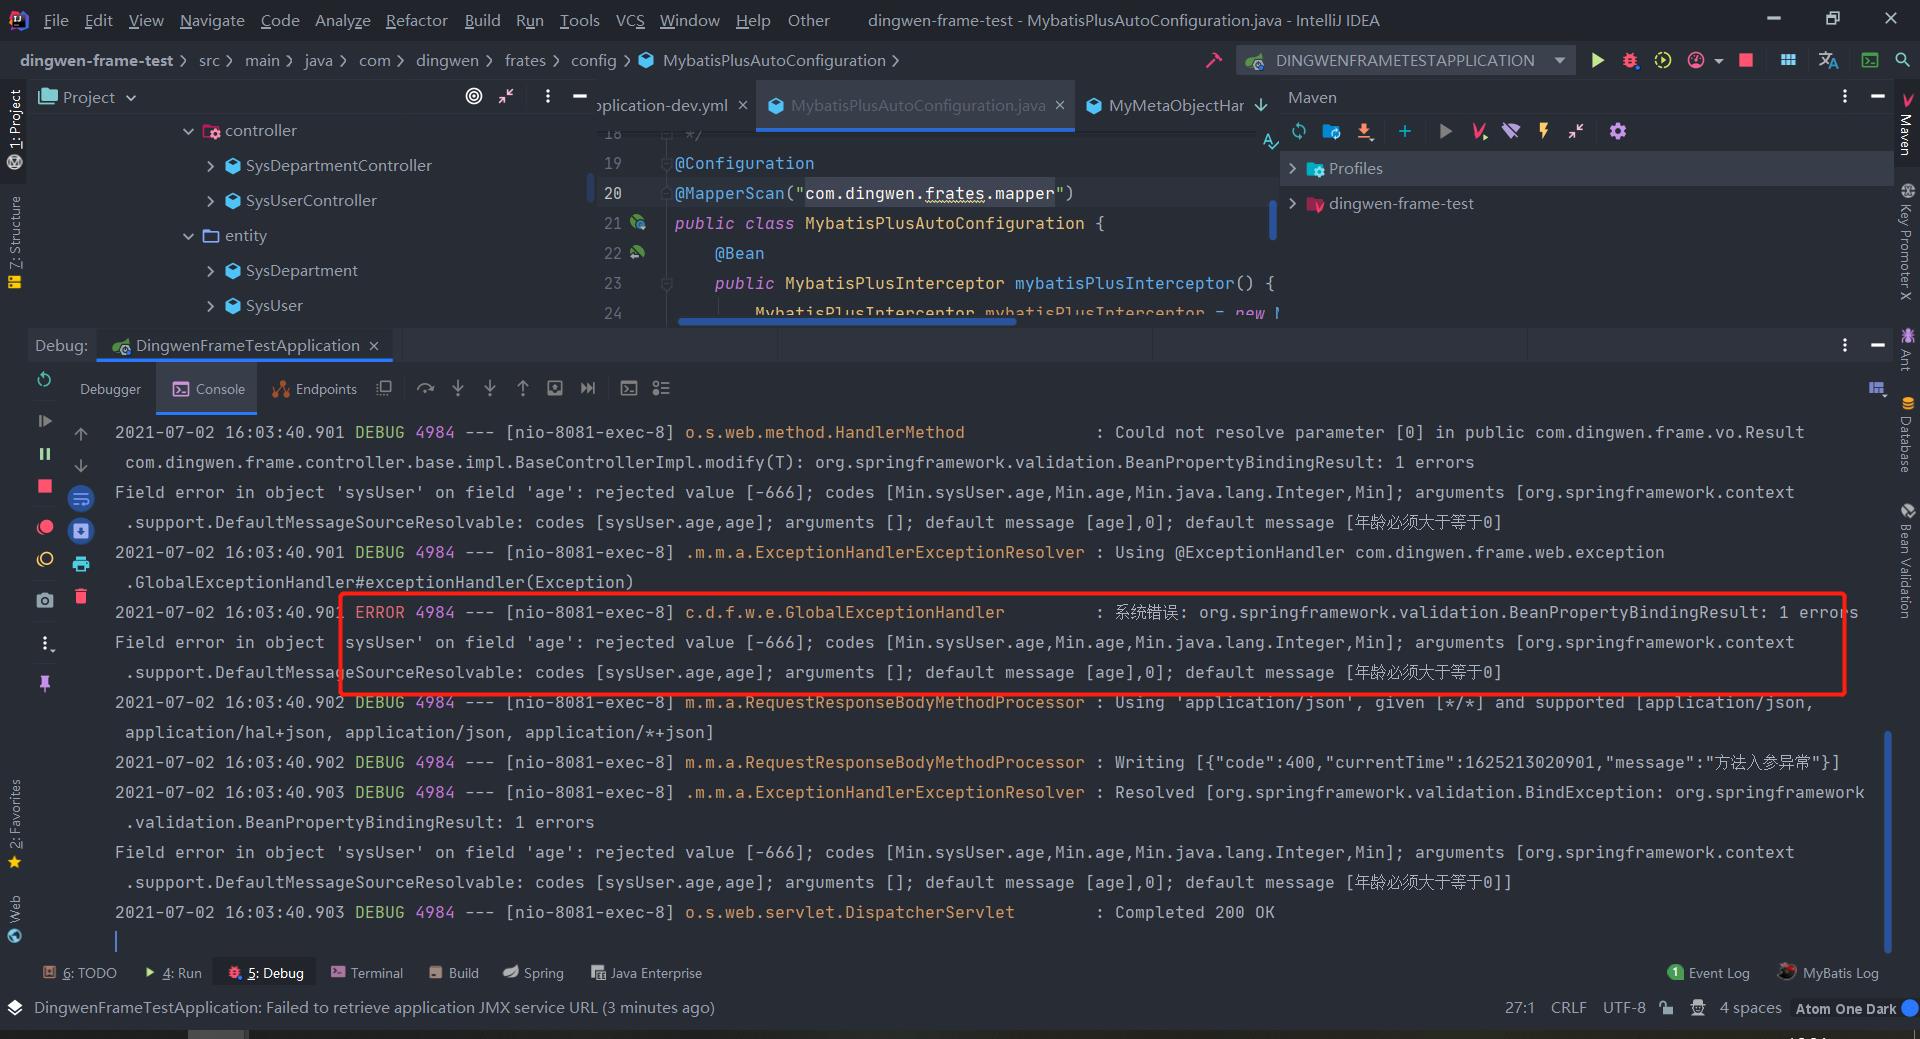Click Step Over in debugger toolbar

(425, 388)
